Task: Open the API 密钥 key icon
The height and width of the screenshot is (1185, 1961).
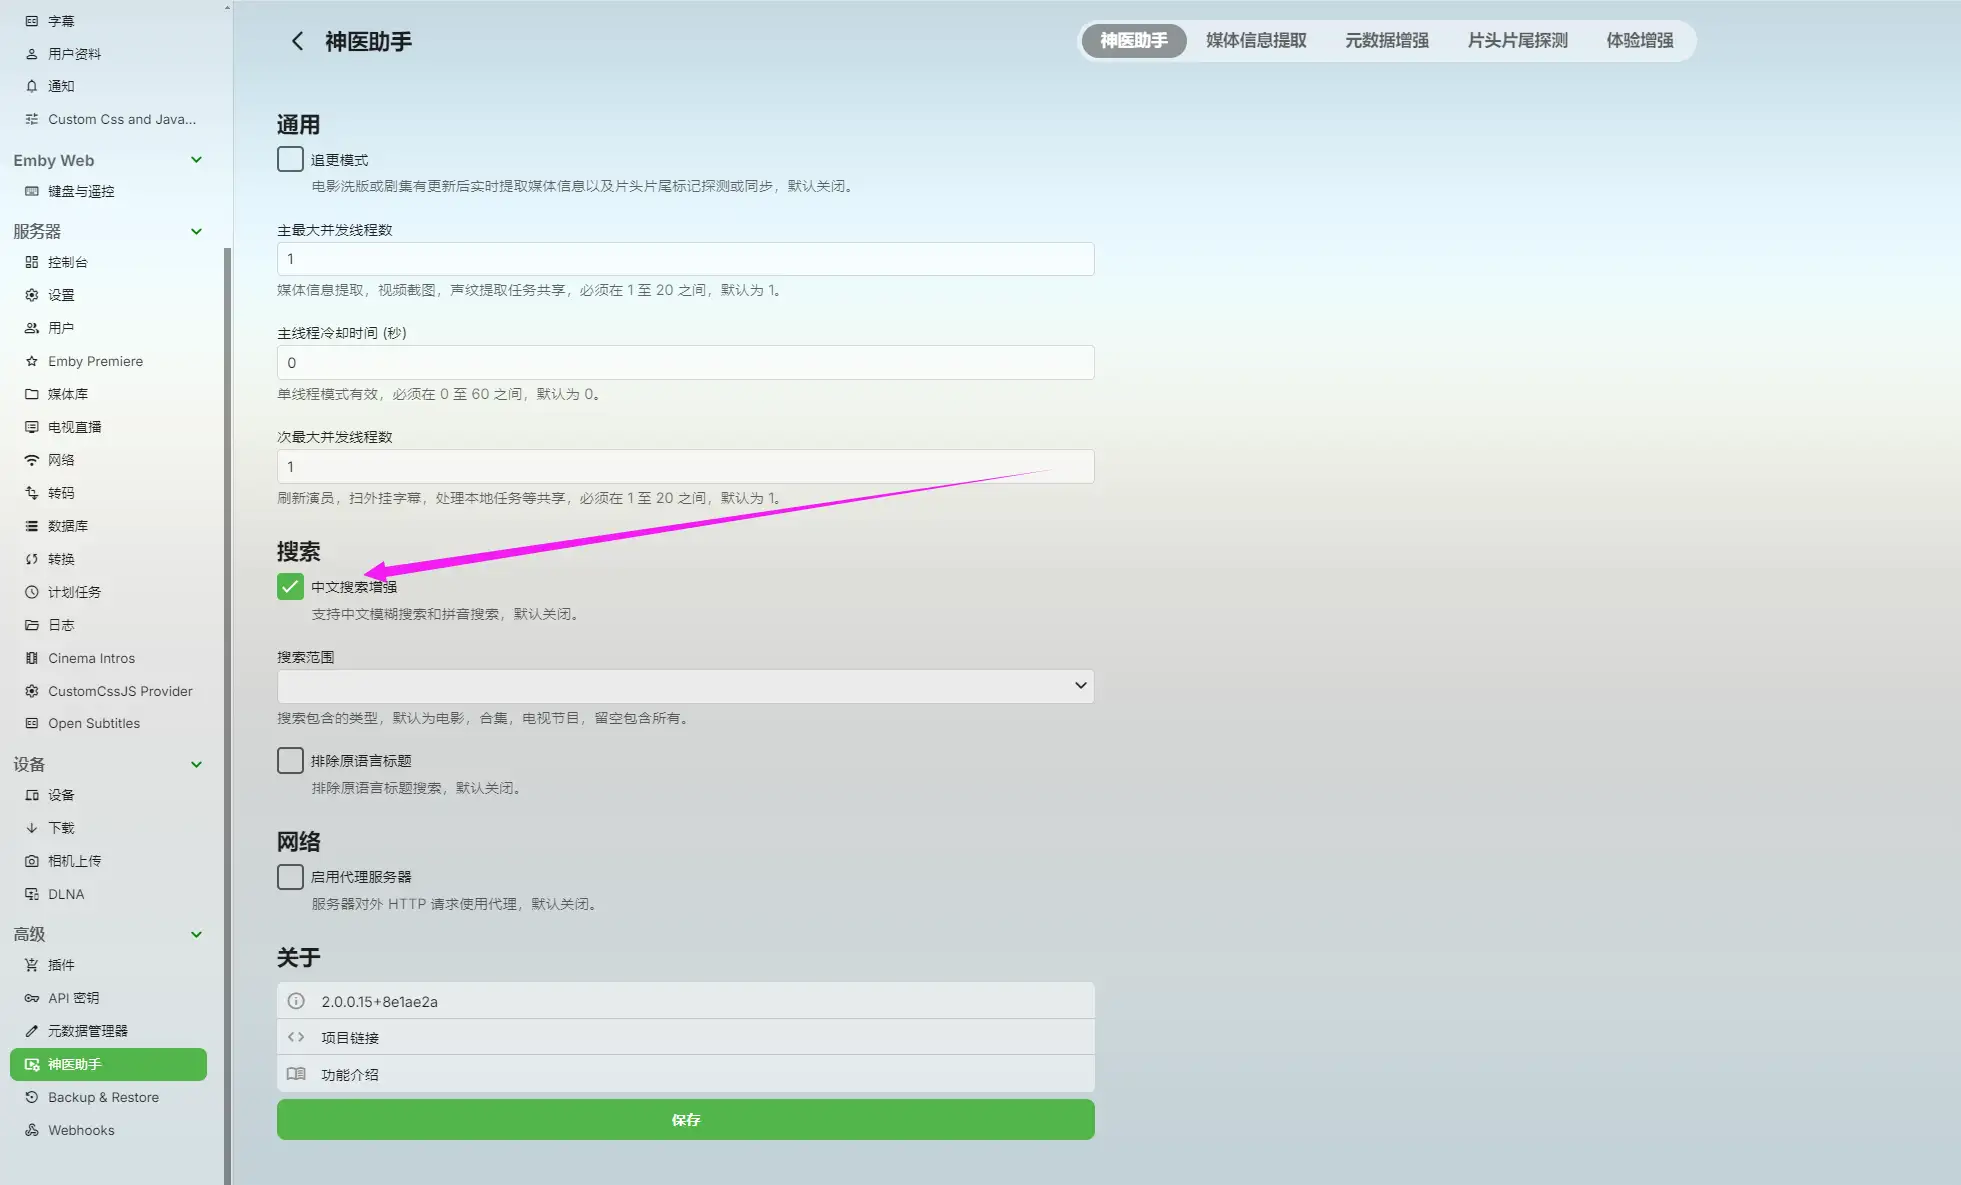Action: [x=32, y=998]
